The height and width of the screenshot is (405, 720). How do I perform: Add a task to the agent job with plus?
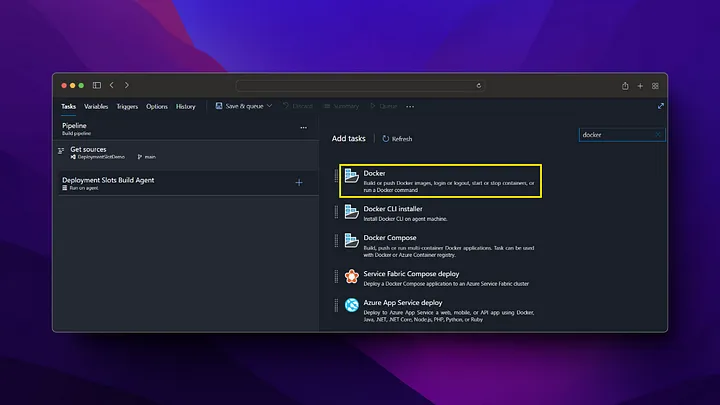tap(299, 183)
